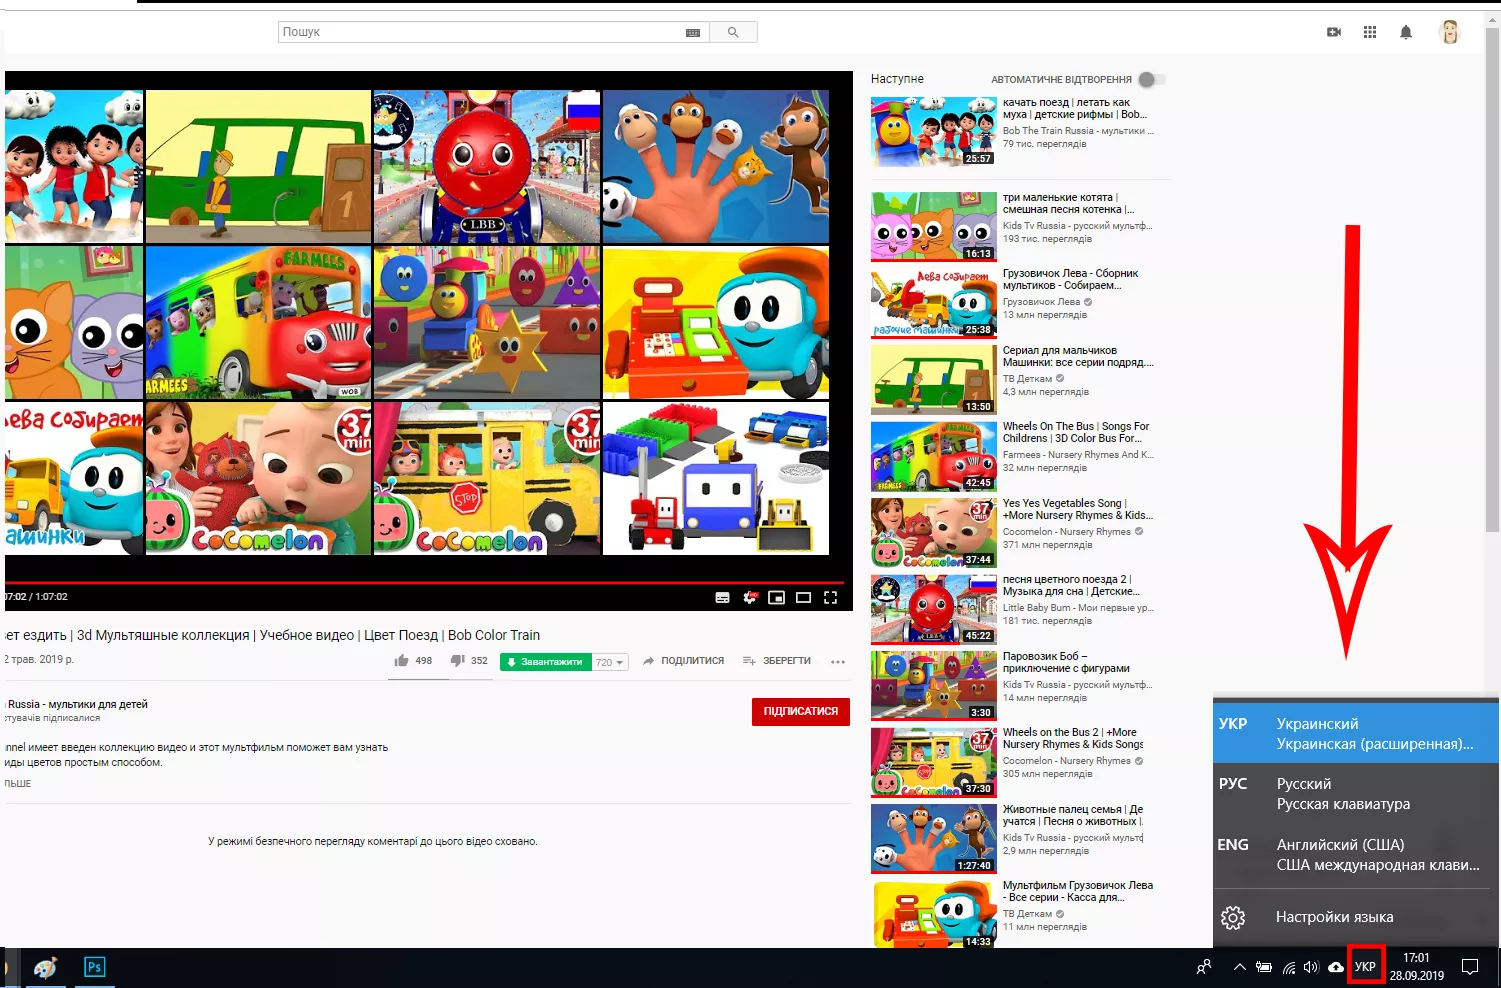Viewport: 1501px width, 988px height.
Task: Open the Грузовичок Лева Сборник thumbnail
Action: point(933,303)
